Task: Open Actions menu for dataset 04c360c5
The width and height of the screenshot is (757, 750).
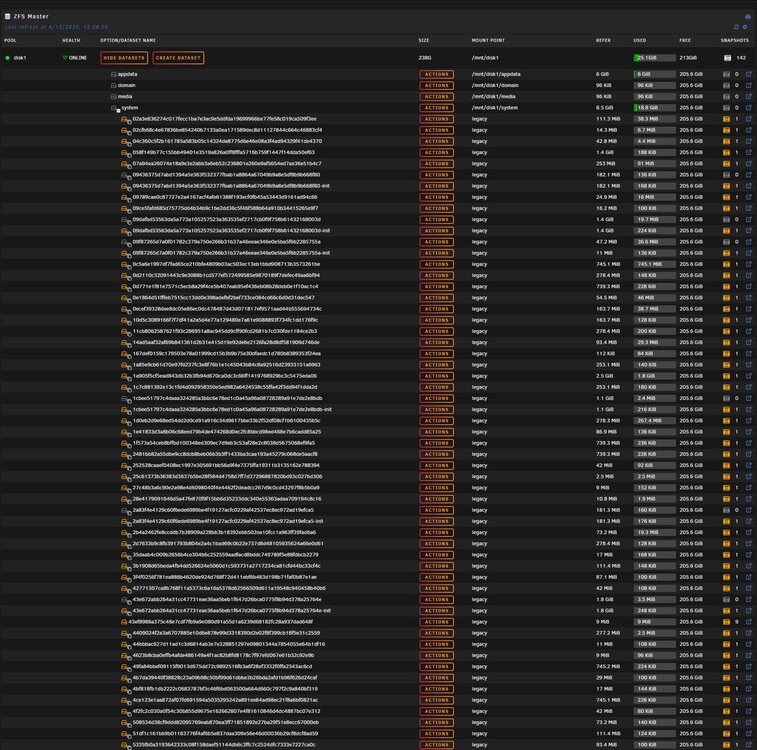Action: click(436, 141)
